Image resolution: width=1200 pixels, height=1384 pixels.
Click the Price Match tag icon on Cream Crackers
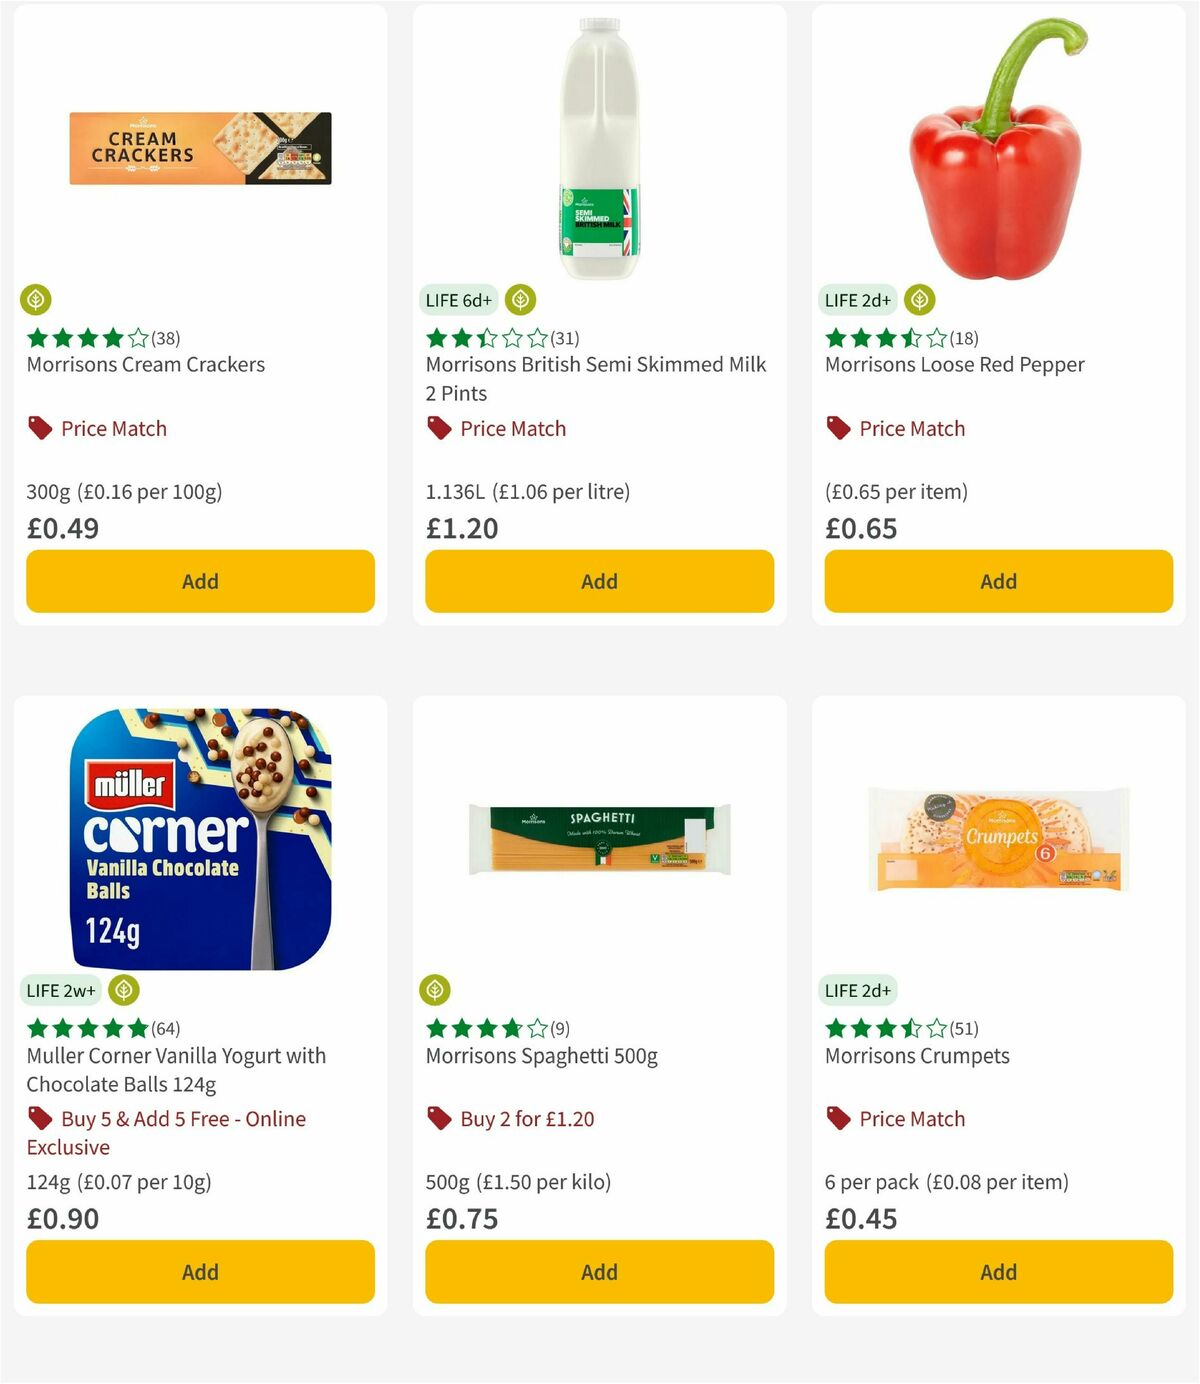[x=40, y=428]
